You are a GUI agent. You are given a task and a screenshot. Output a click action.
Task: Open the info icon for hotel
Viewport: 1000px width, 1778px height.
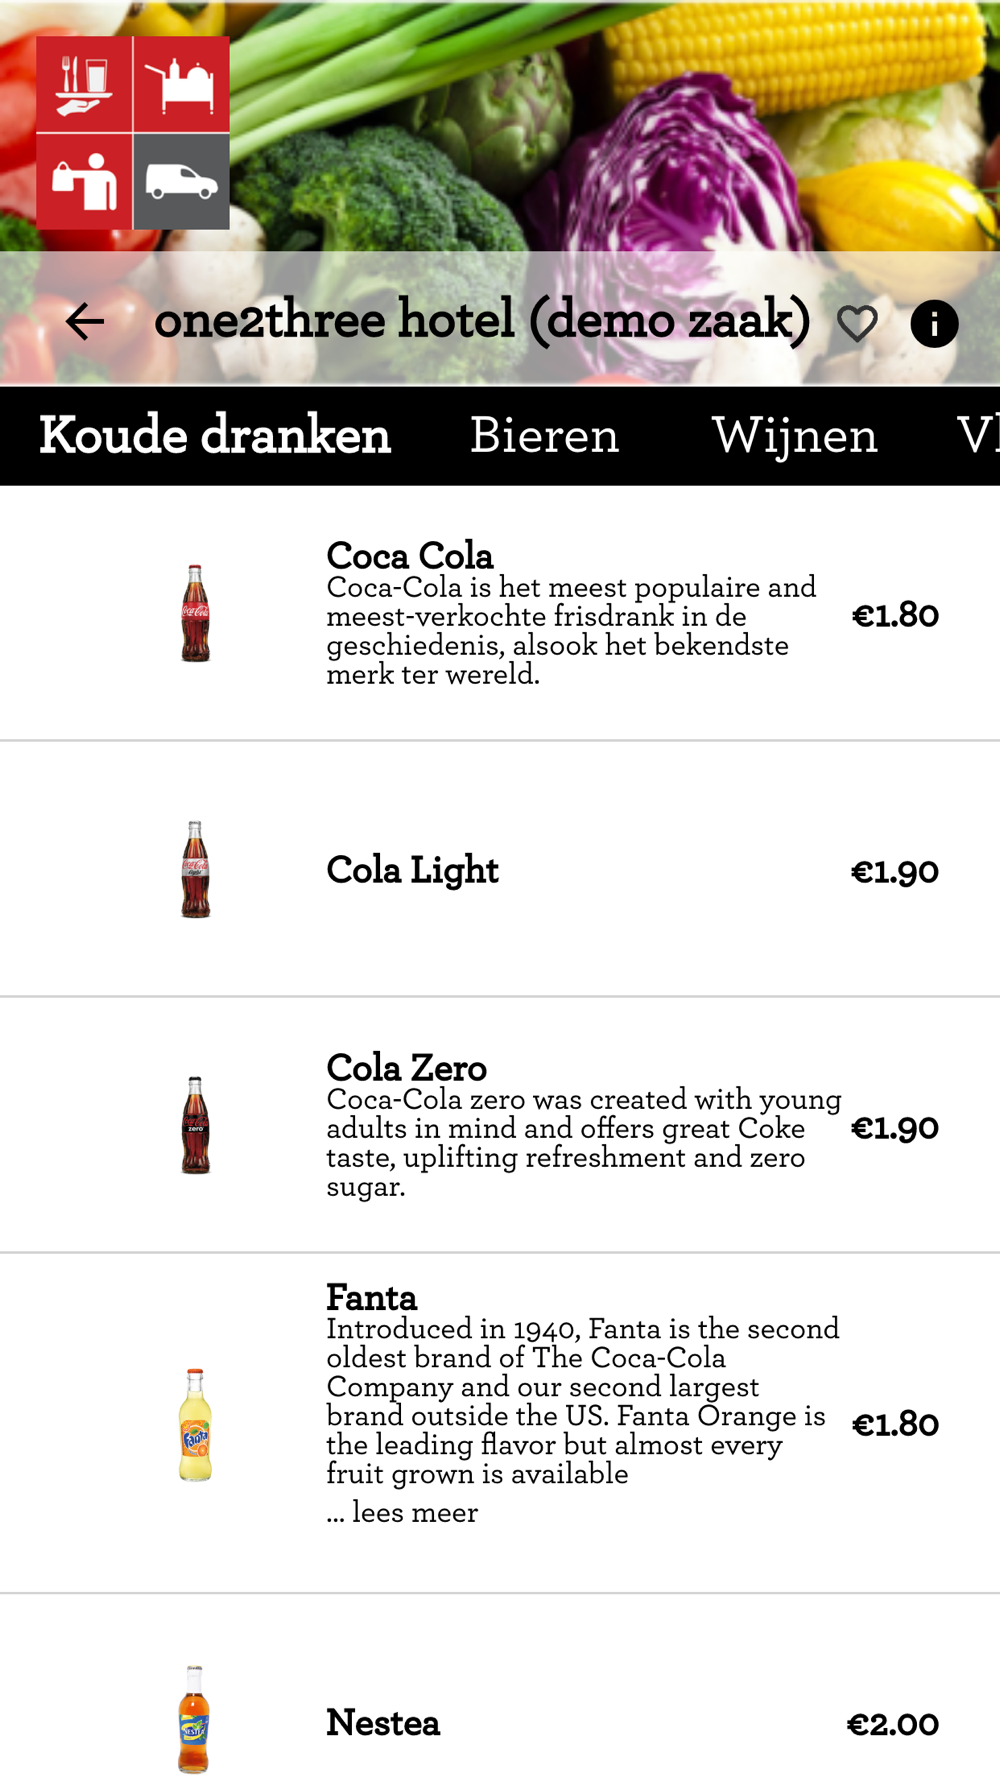934,324
